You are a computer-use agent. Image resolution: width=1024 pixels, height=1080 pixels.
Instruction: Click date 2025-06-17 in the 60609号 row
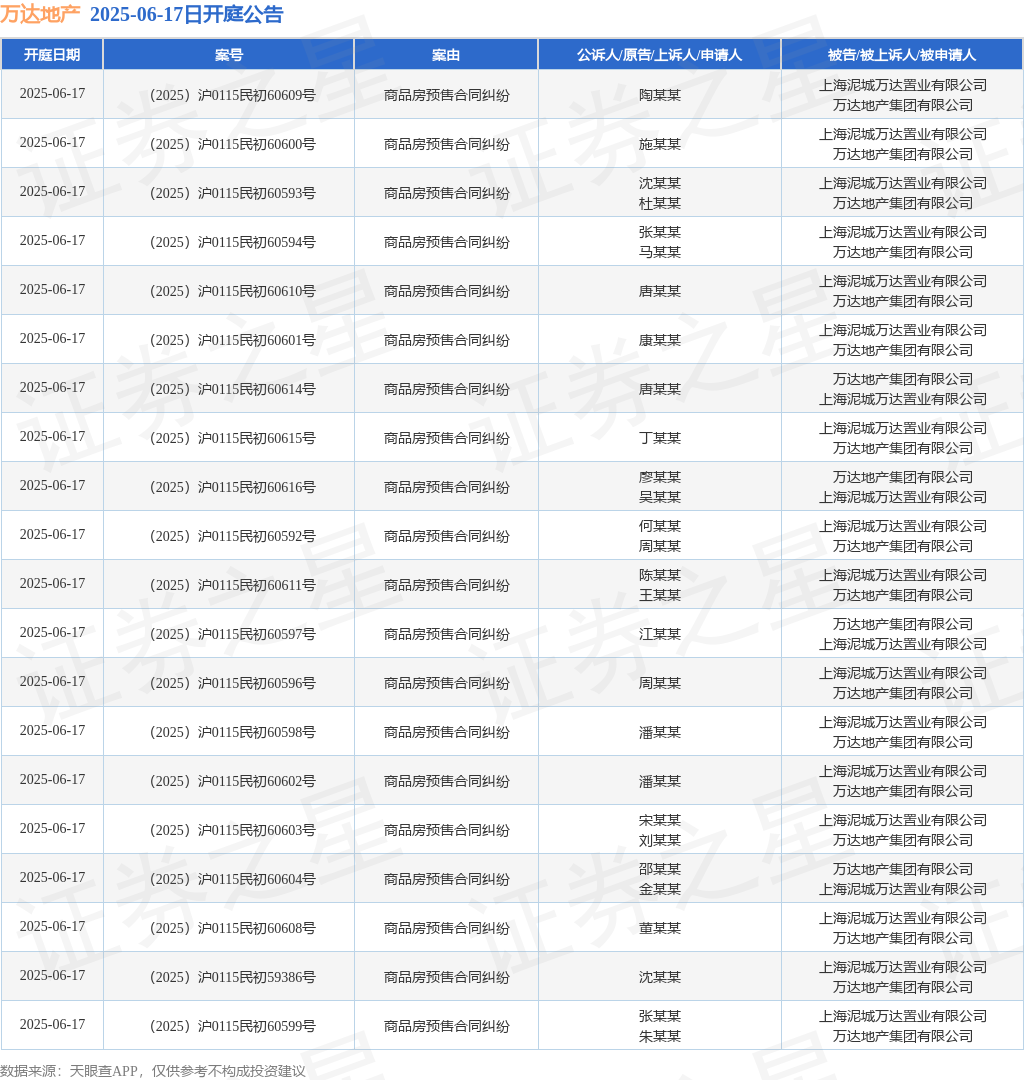pos(52,93)
